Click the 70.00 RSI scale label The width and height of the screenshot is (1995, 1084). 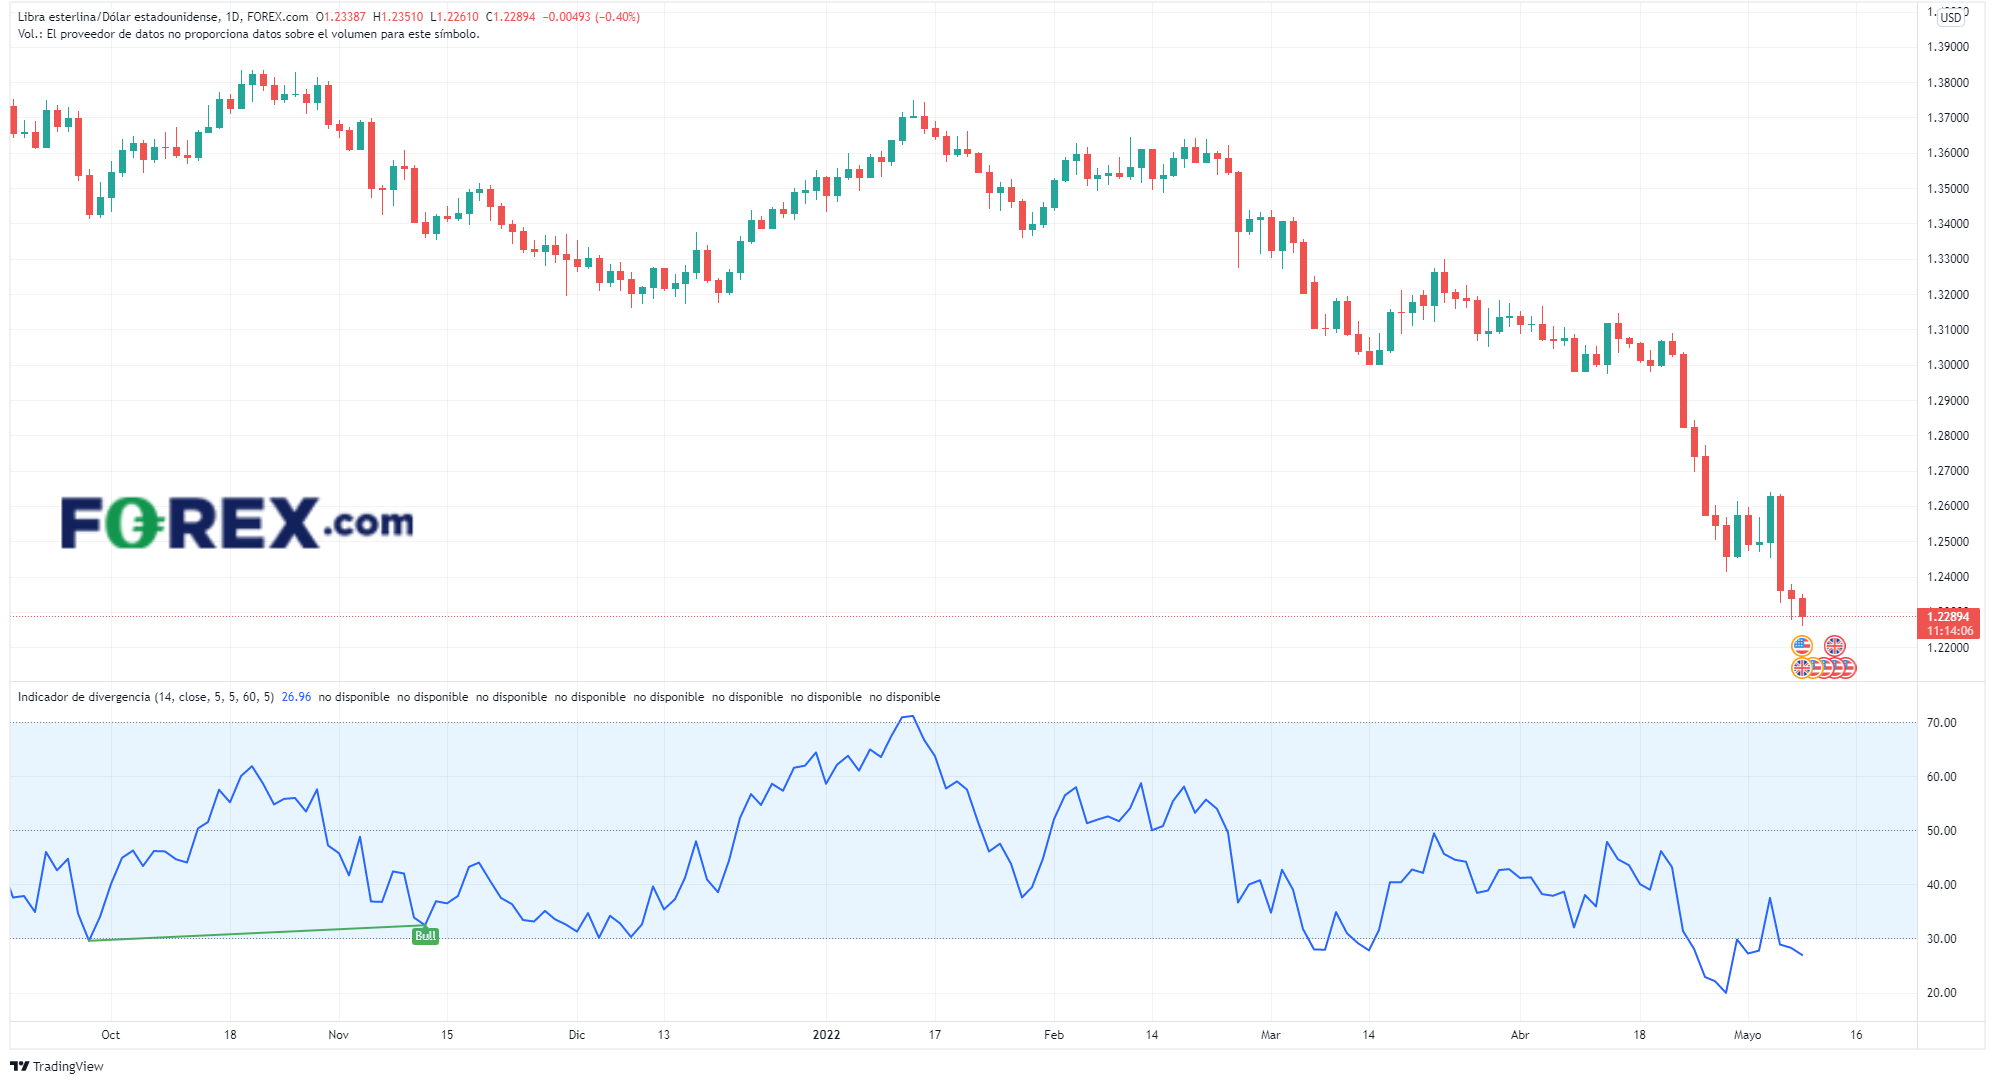point(1942,723)
